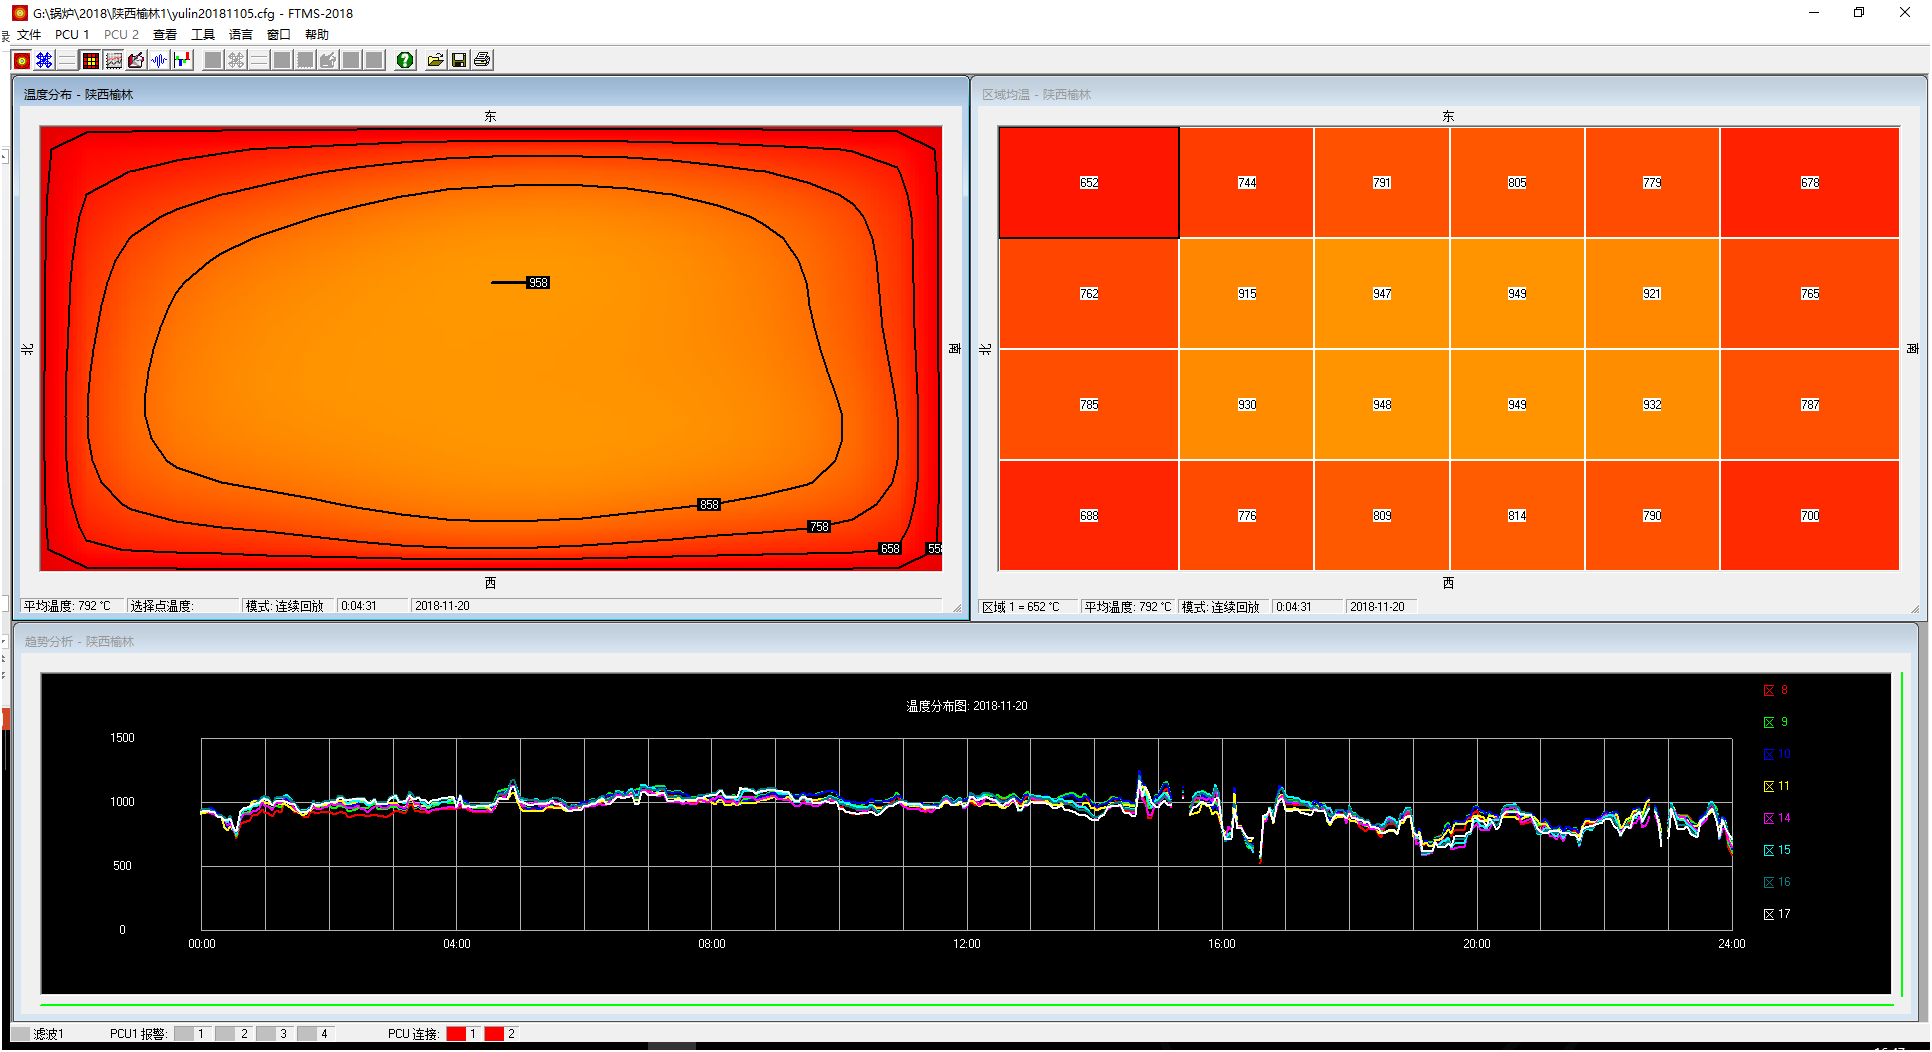Click the colored bar chart toolbar icon
Screen dimensions: 1932x1052
tap(182, 60)
